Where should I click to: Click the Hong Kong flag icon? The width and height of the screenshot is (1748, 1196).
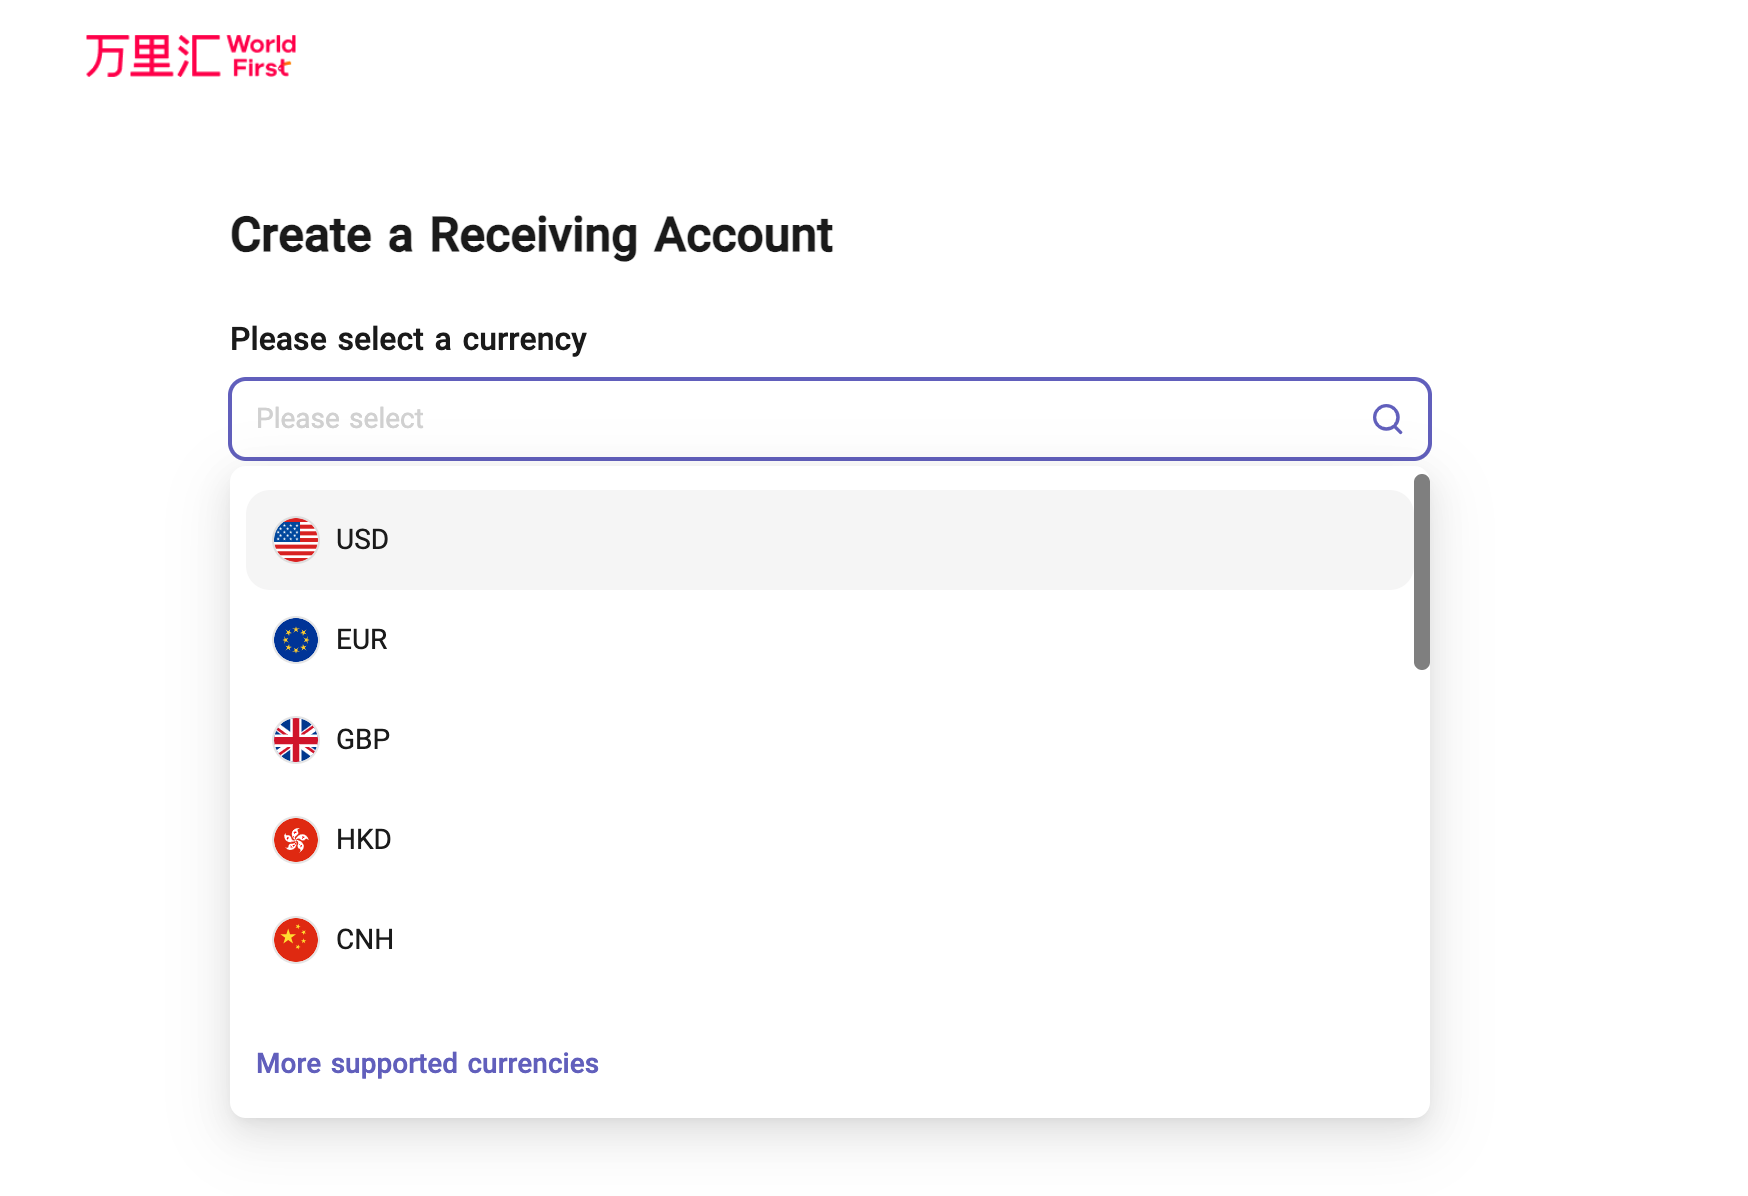coord(296,840)
